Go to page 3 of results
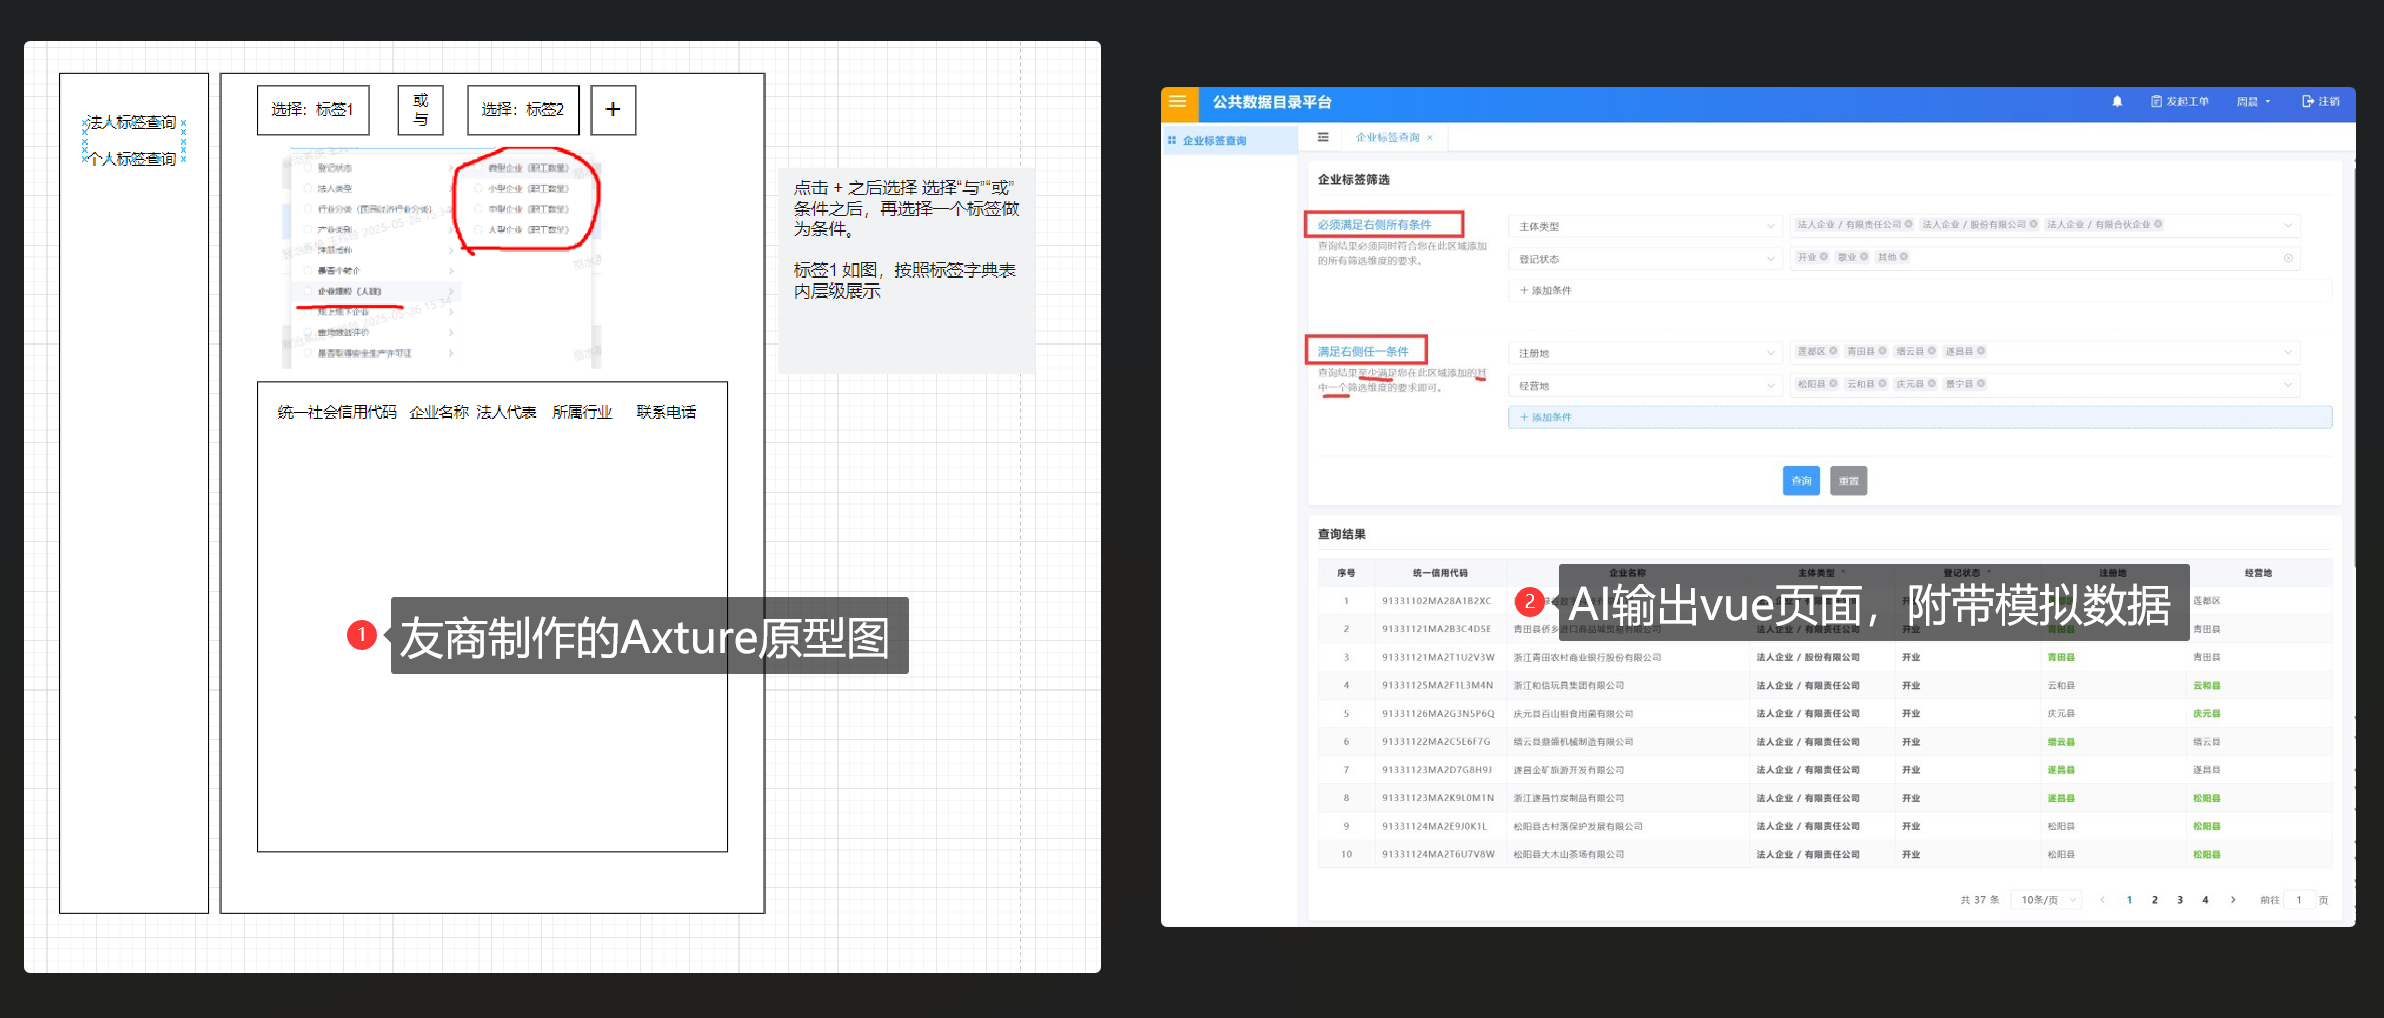Screen dimensions: 2384x1018 [x=2180, y=900]
